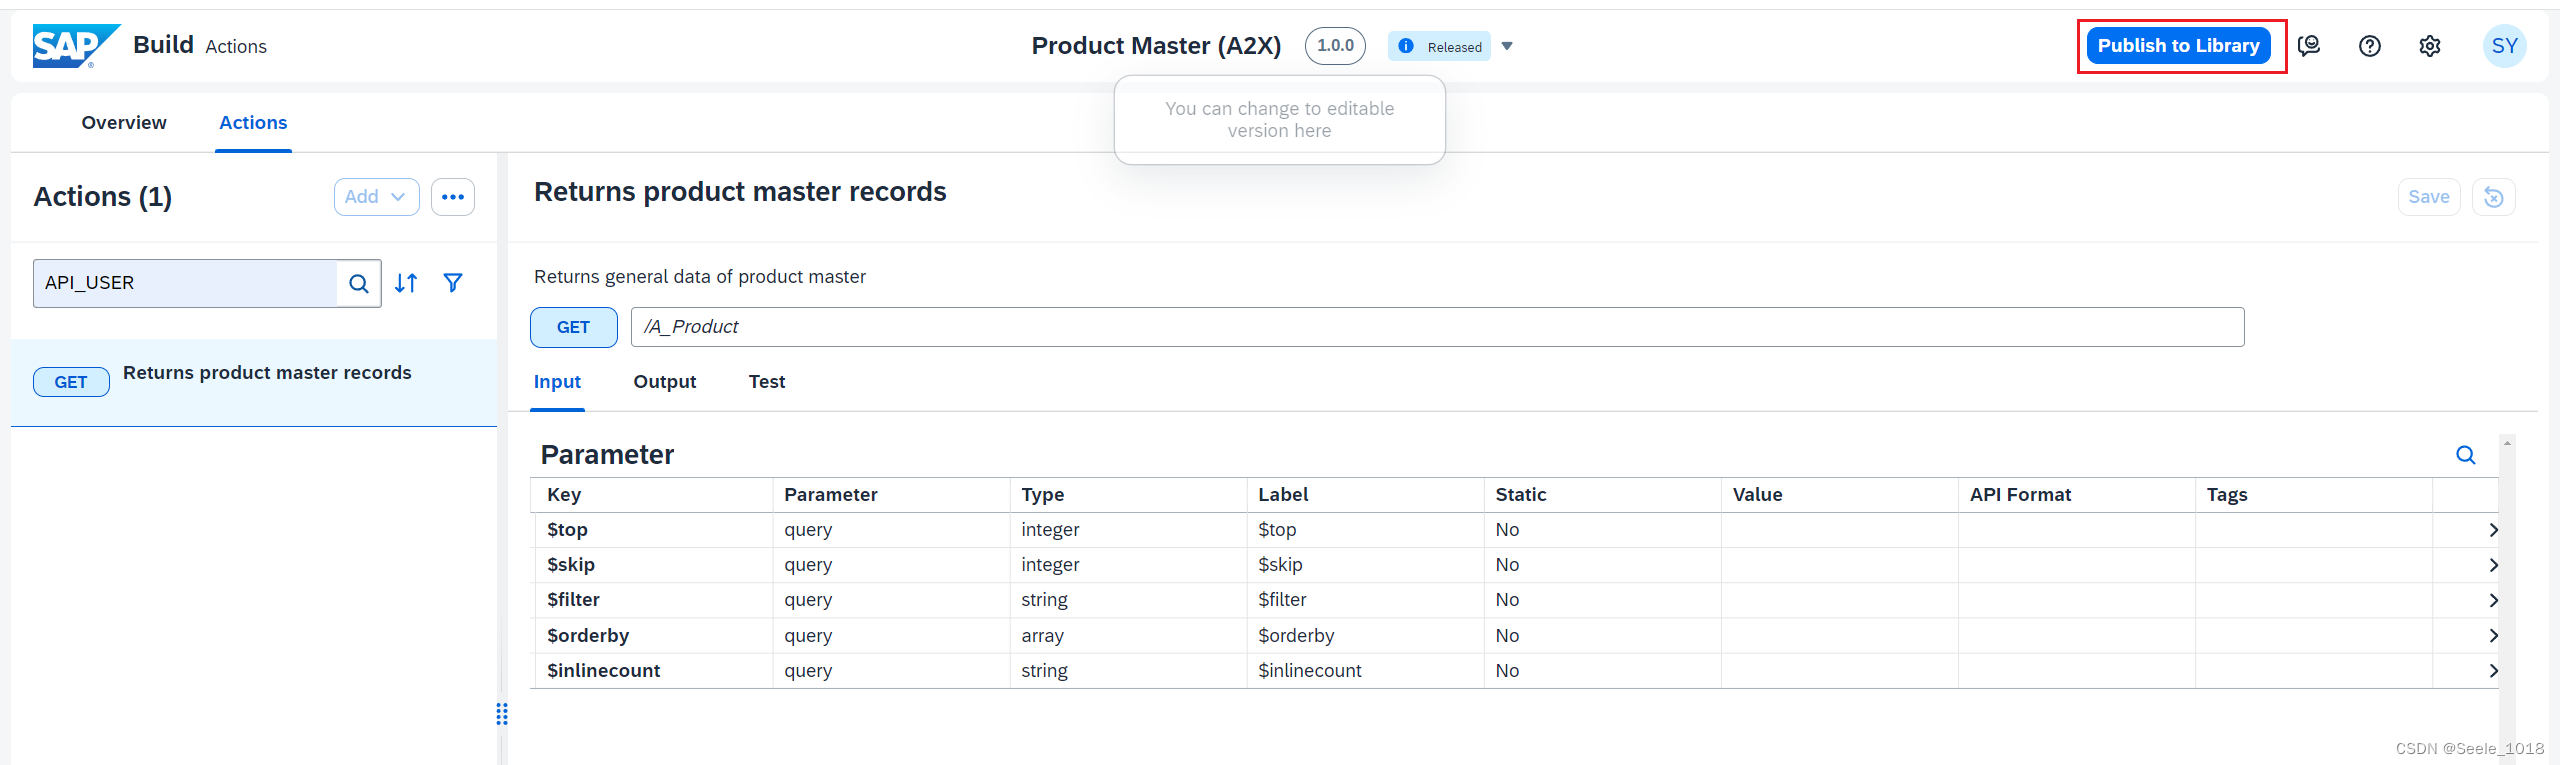Click the API_USER search input field
Image resolution: width=2560 pixels, height=765 pixels.
185,283
